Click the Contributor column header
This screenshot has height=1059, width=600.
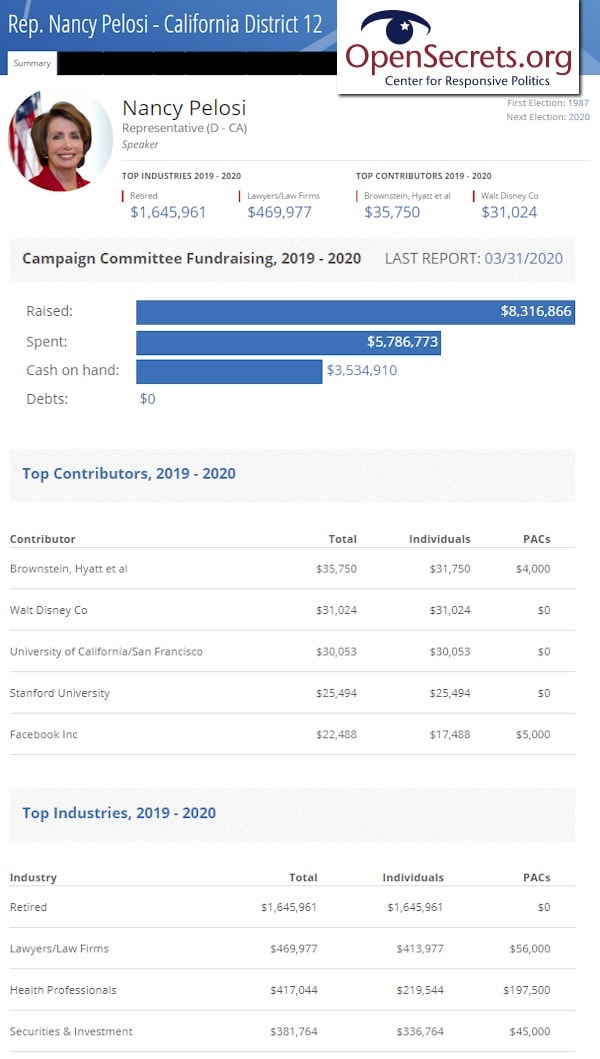pyautogui.click(x=43, y=539)
